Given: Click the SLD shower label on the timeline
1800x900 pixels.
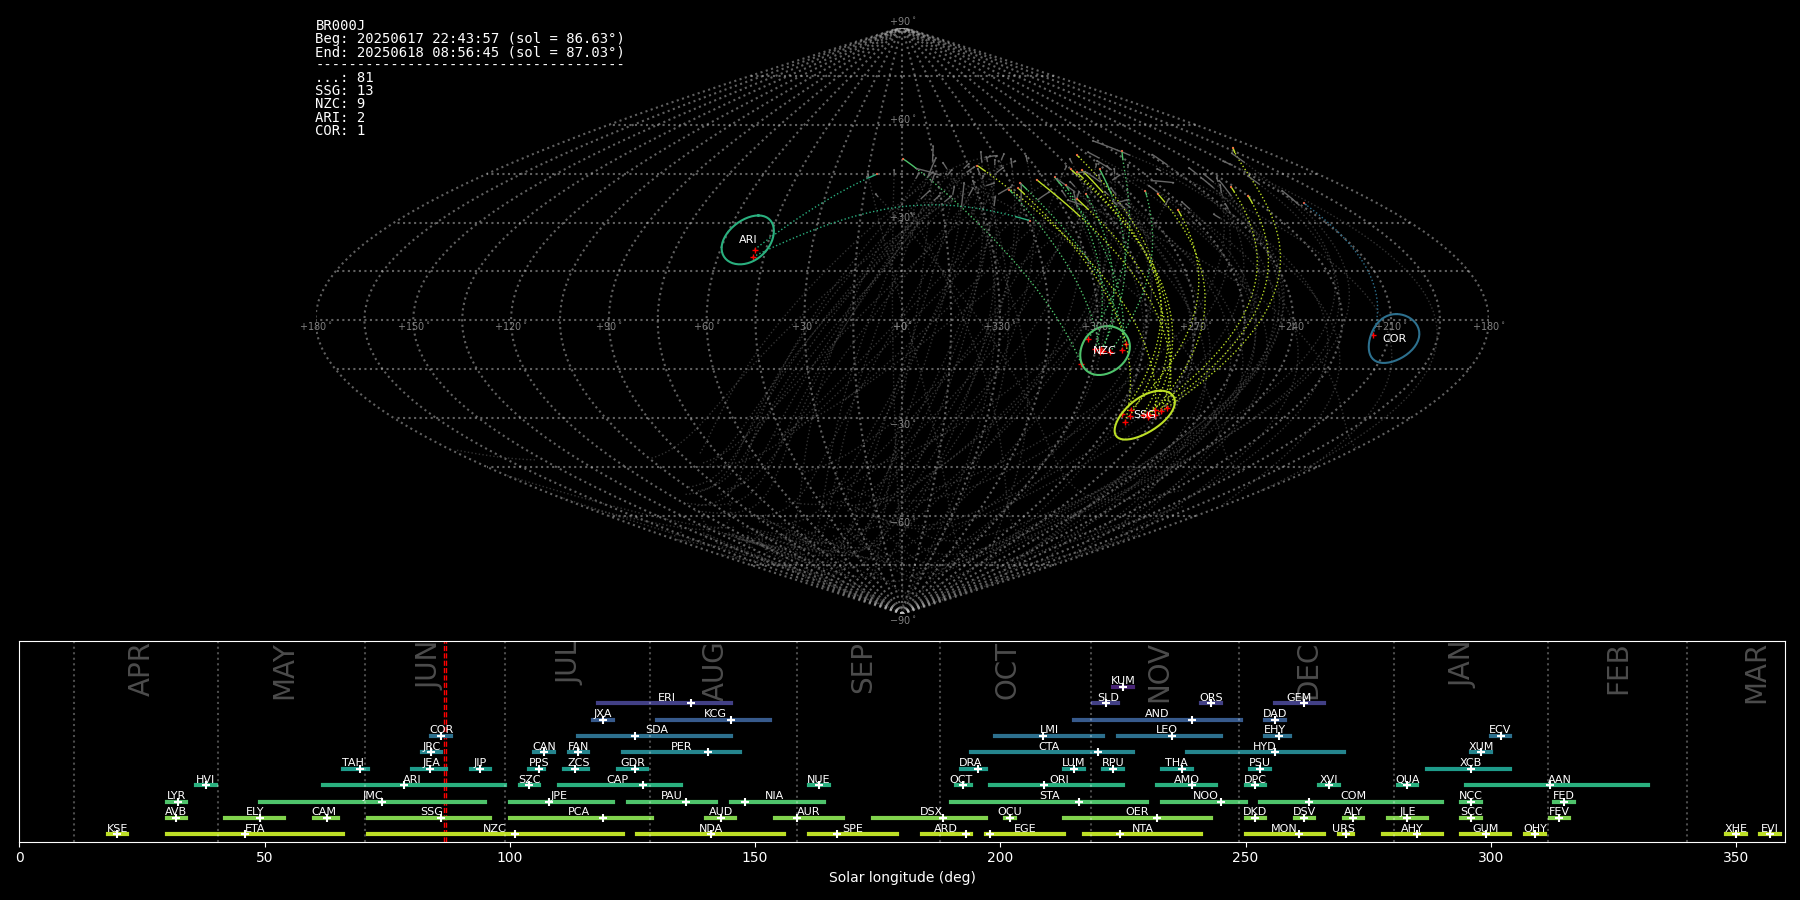Looking at the screenshot, I should click(x=1108, y=698).
